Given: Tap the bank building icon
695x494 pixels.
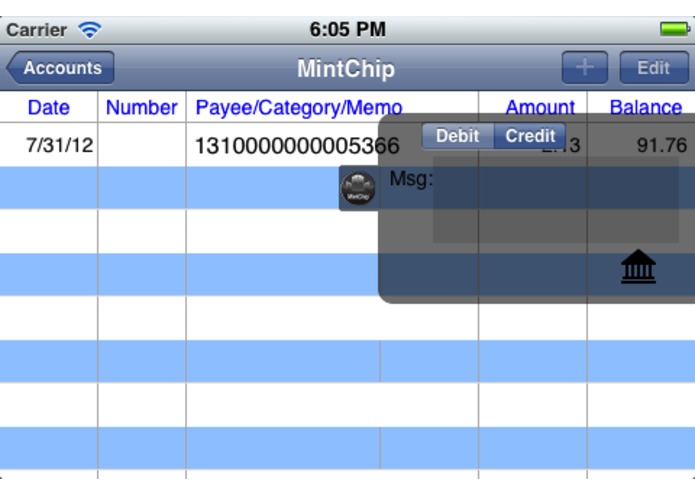Looking at the screenshot, I should (638, 266).
